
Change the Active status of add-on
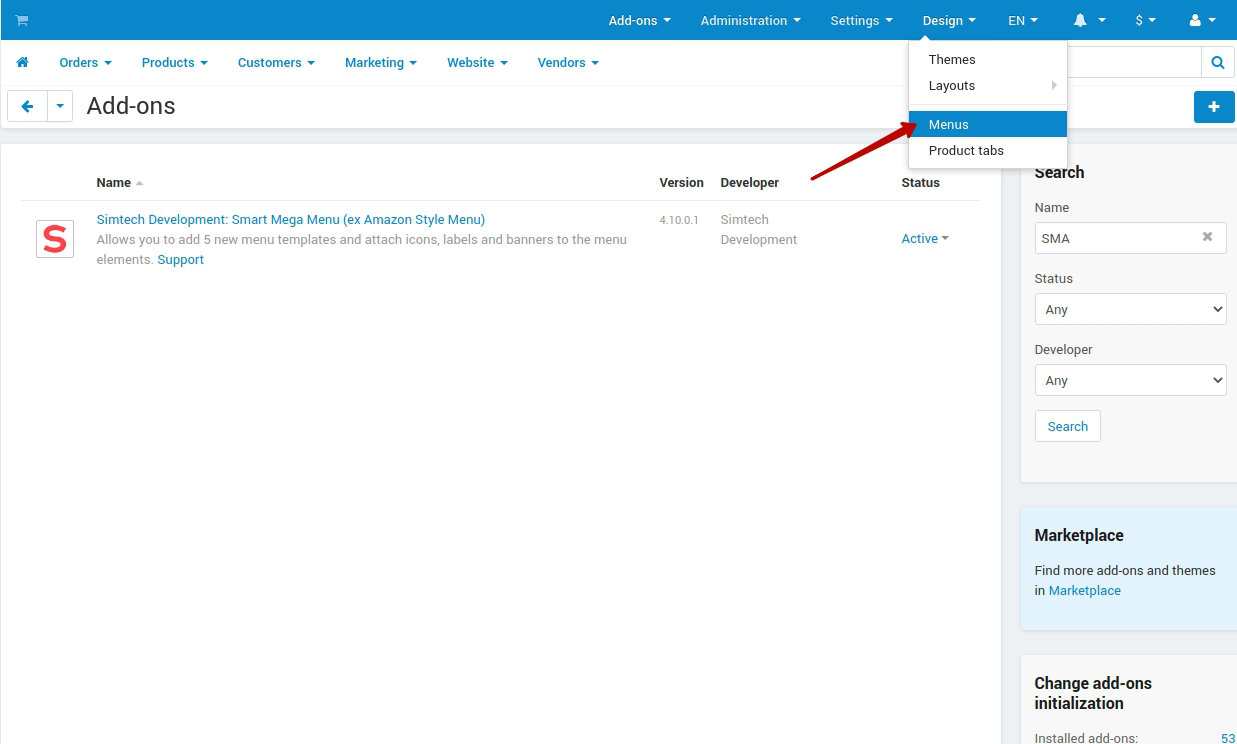[925, 238]
